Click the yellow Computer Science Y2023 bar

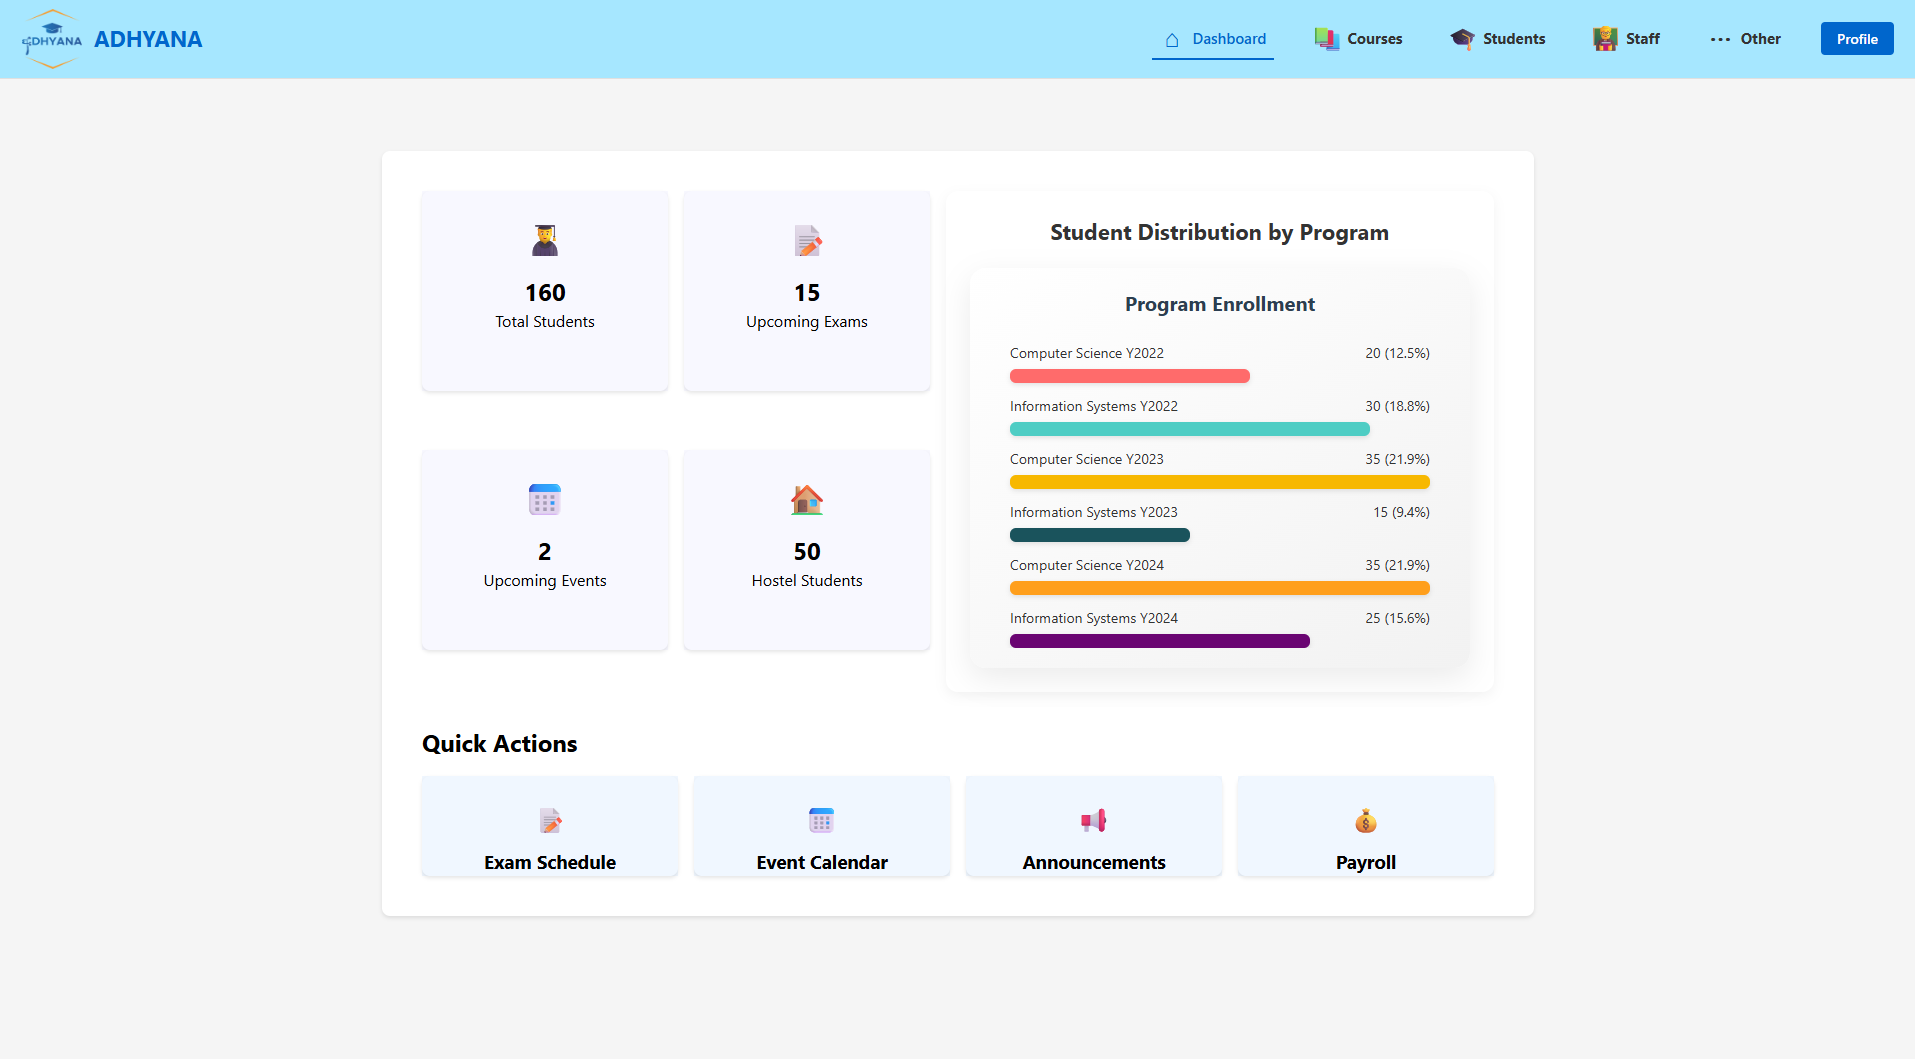point(1220,482)
